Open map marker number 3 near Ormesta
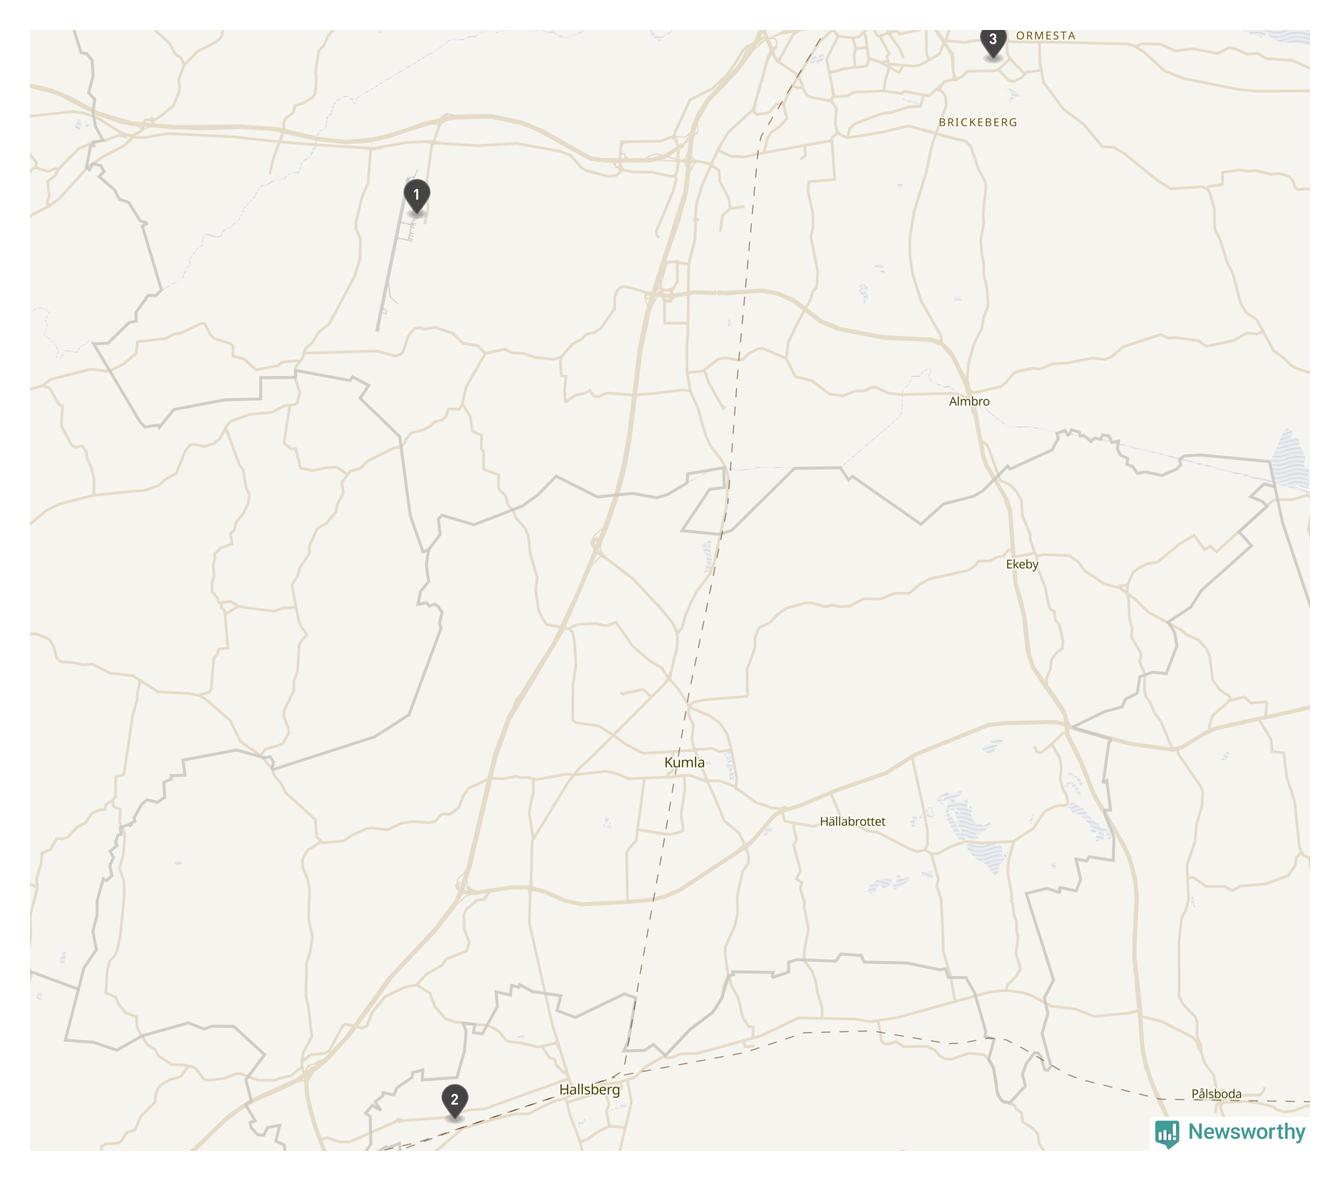Screen dimensions: 1340x1181 pos(992,43)
